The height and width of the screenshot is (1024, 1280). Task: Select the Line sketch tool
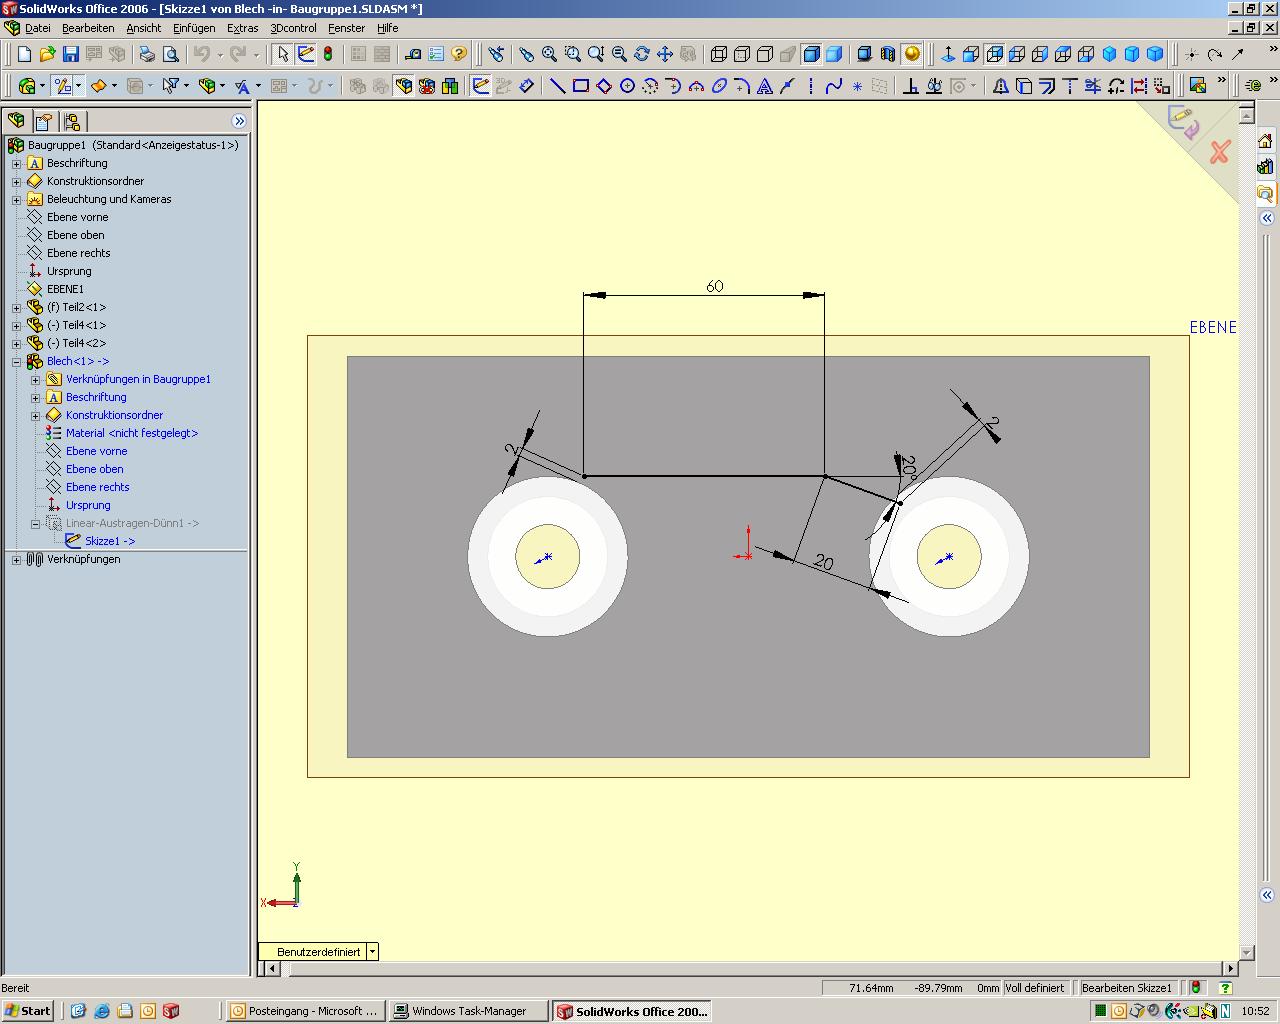pos(558,86)
